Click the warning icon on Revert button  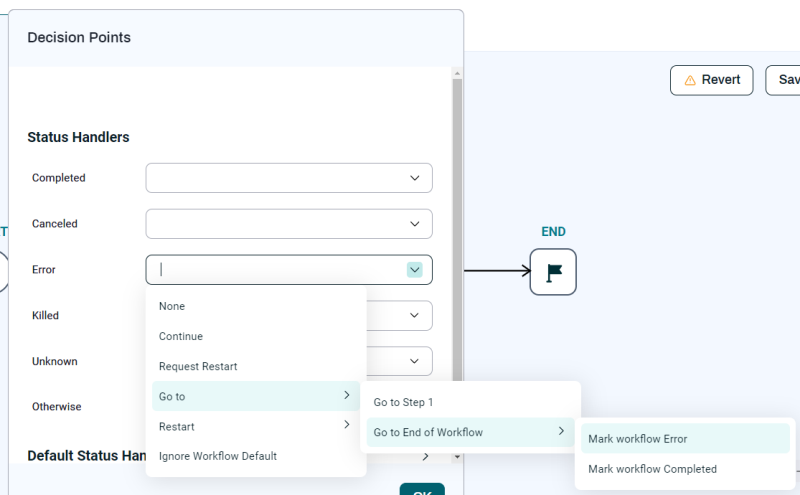point(689,80)
